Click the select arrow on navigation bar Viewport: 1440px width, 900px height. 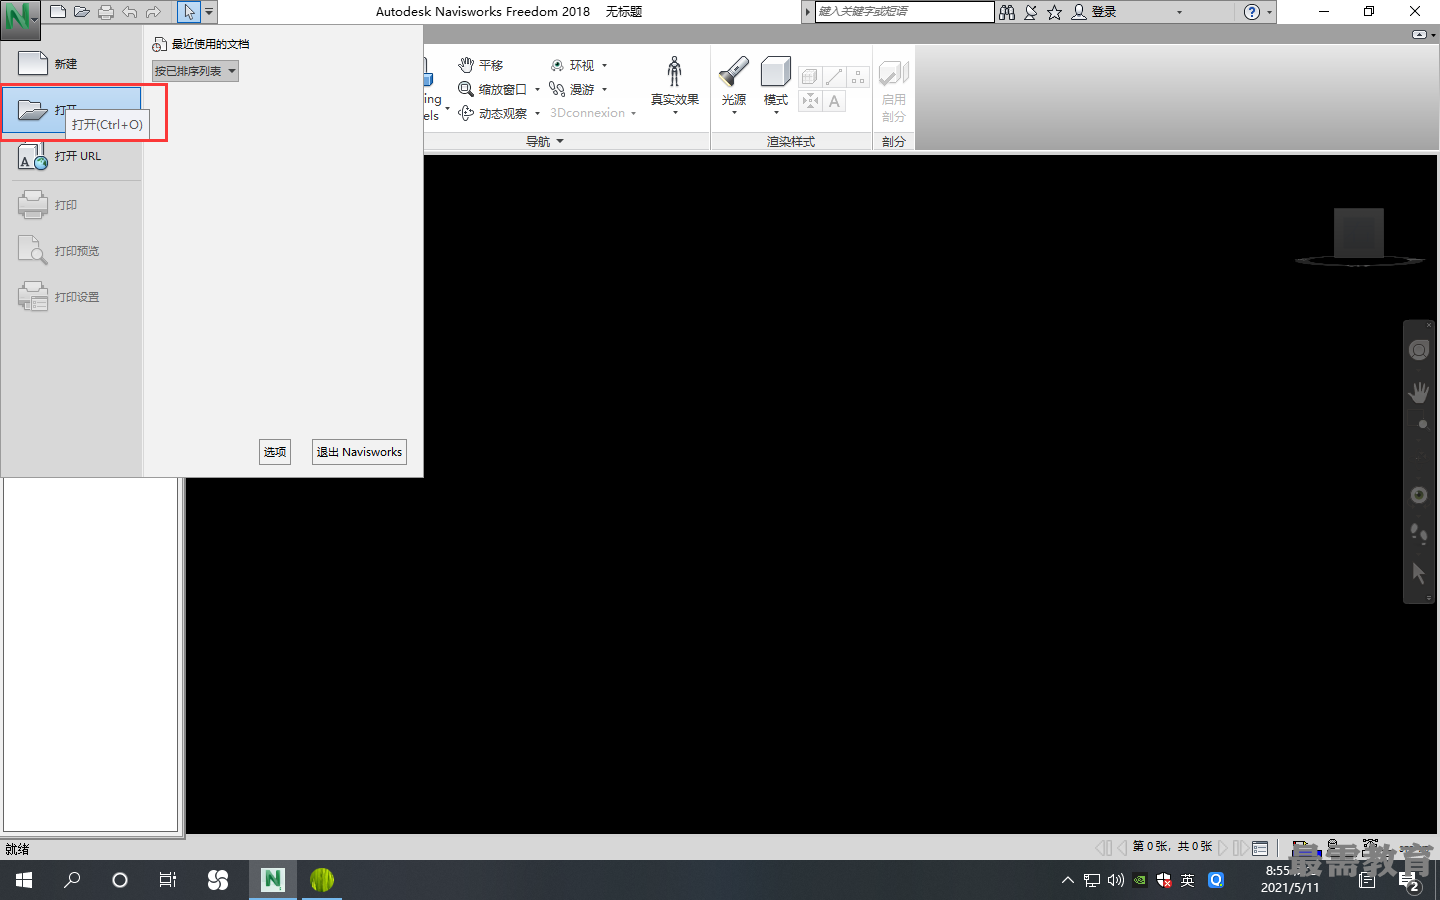1418,573
